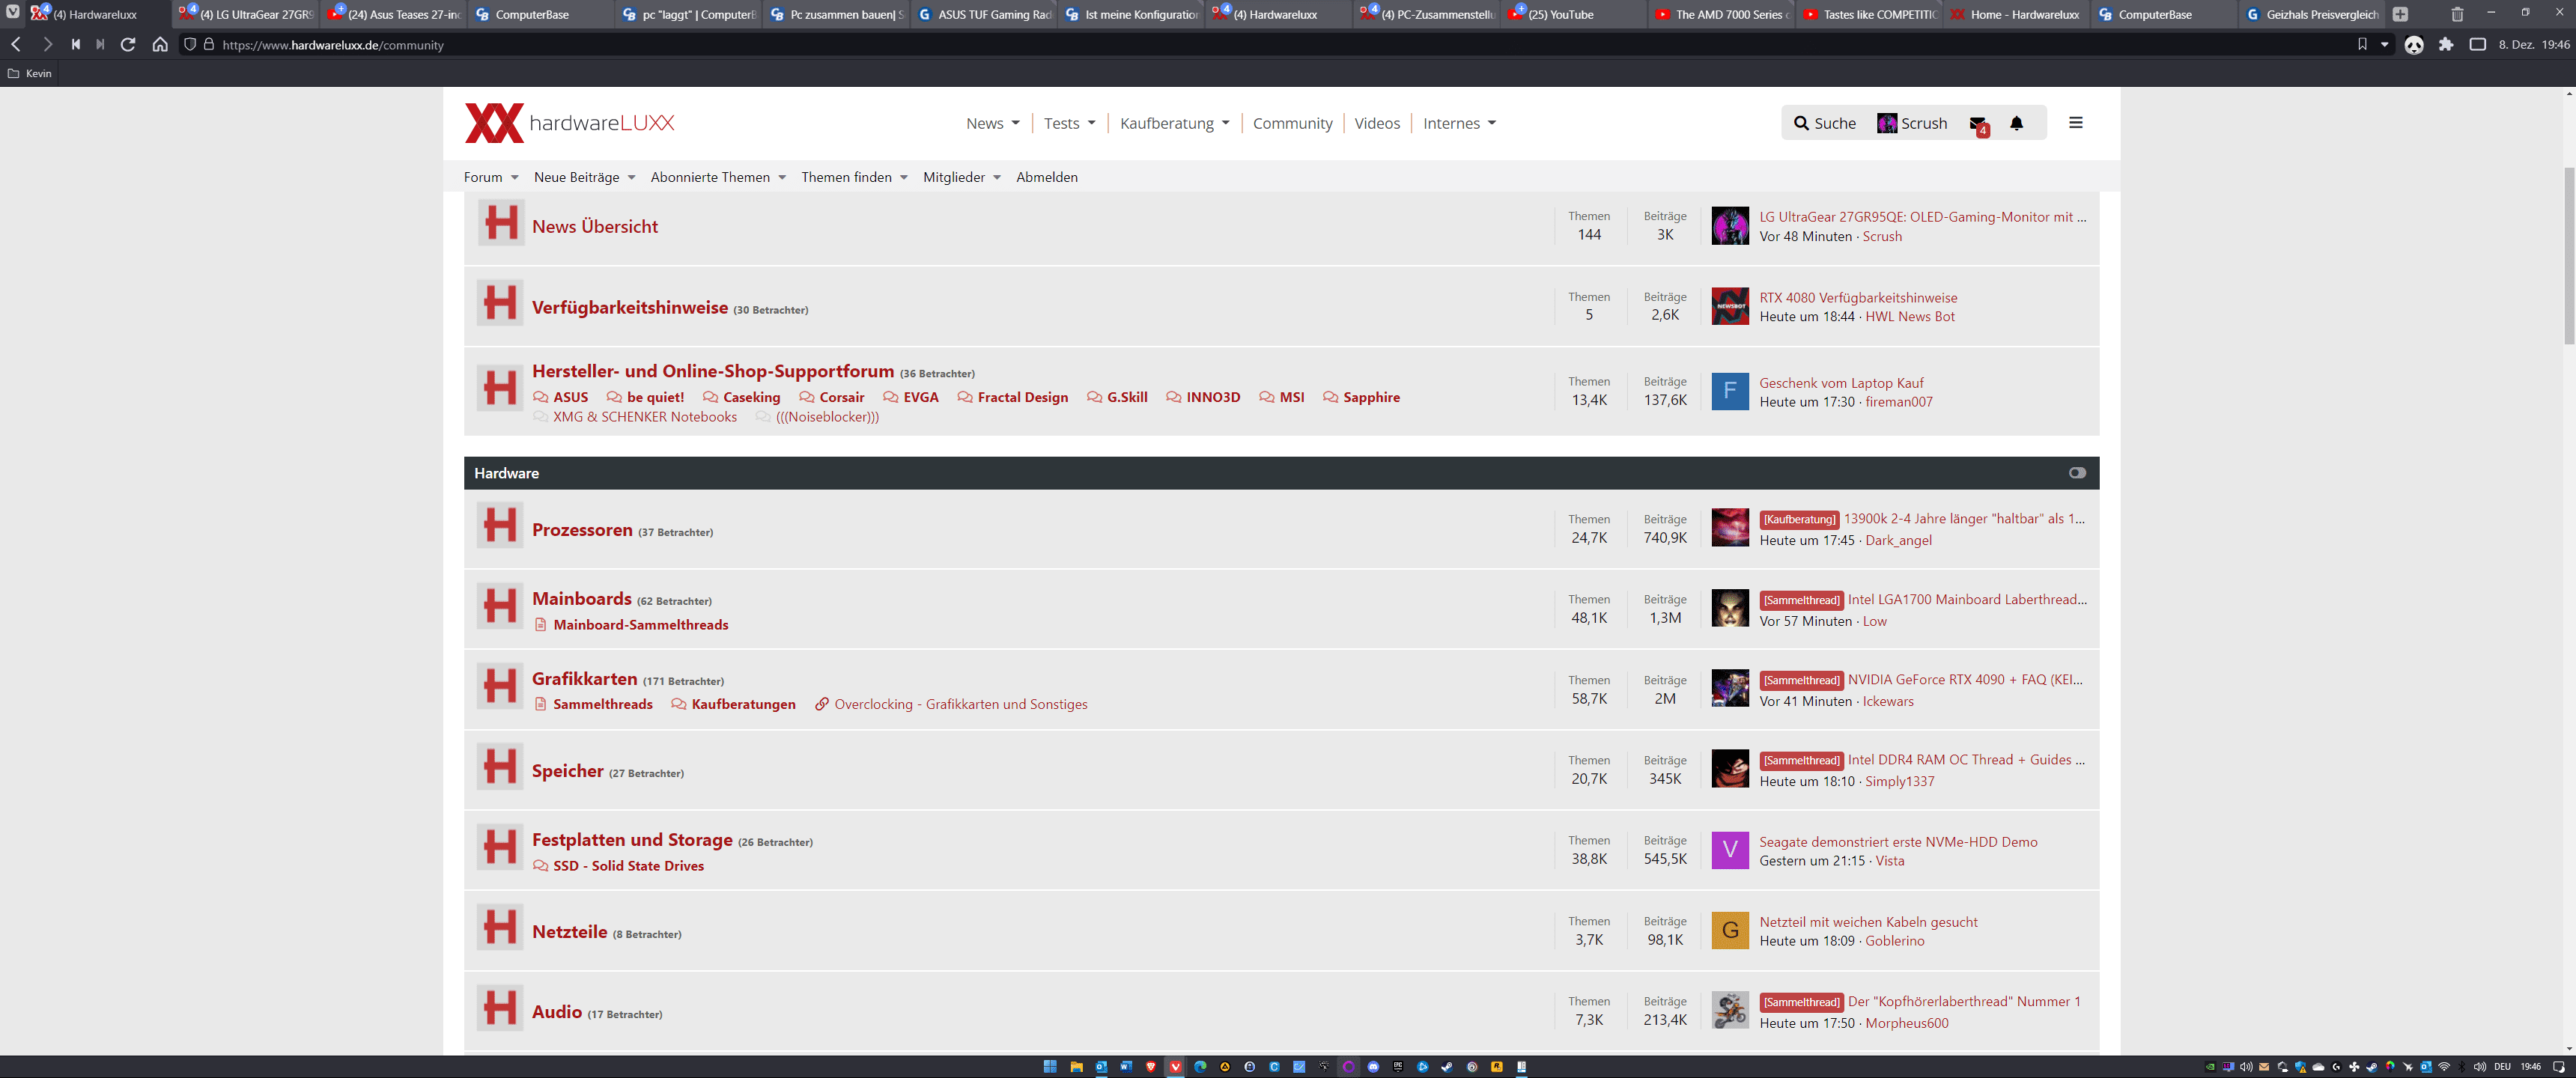2576x1078 pixels.
Task: Expand the News dropdown menu
Action: click(x=992, y=123)
